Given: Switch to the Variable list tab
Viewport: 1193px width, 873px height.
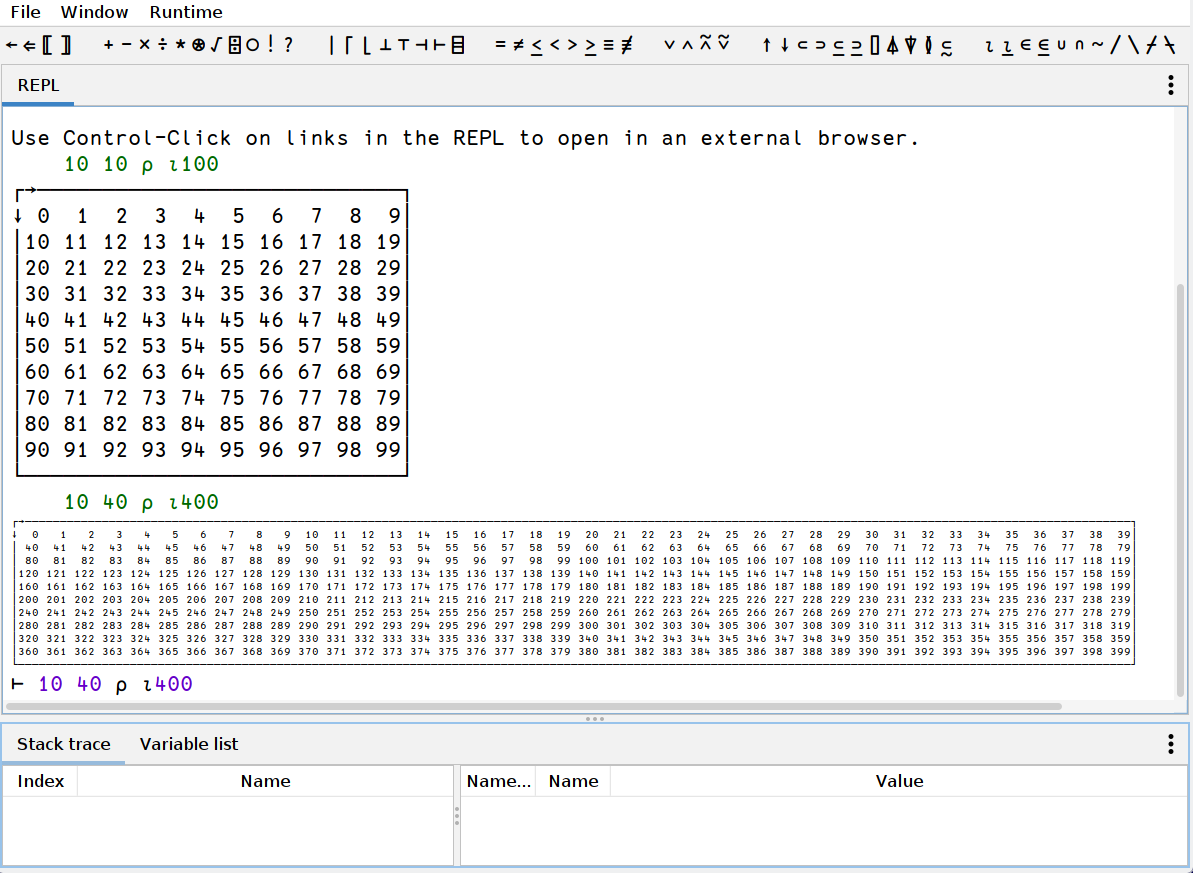Looking at the screenshot, I should pyautogui.click(x=189, y=744).
